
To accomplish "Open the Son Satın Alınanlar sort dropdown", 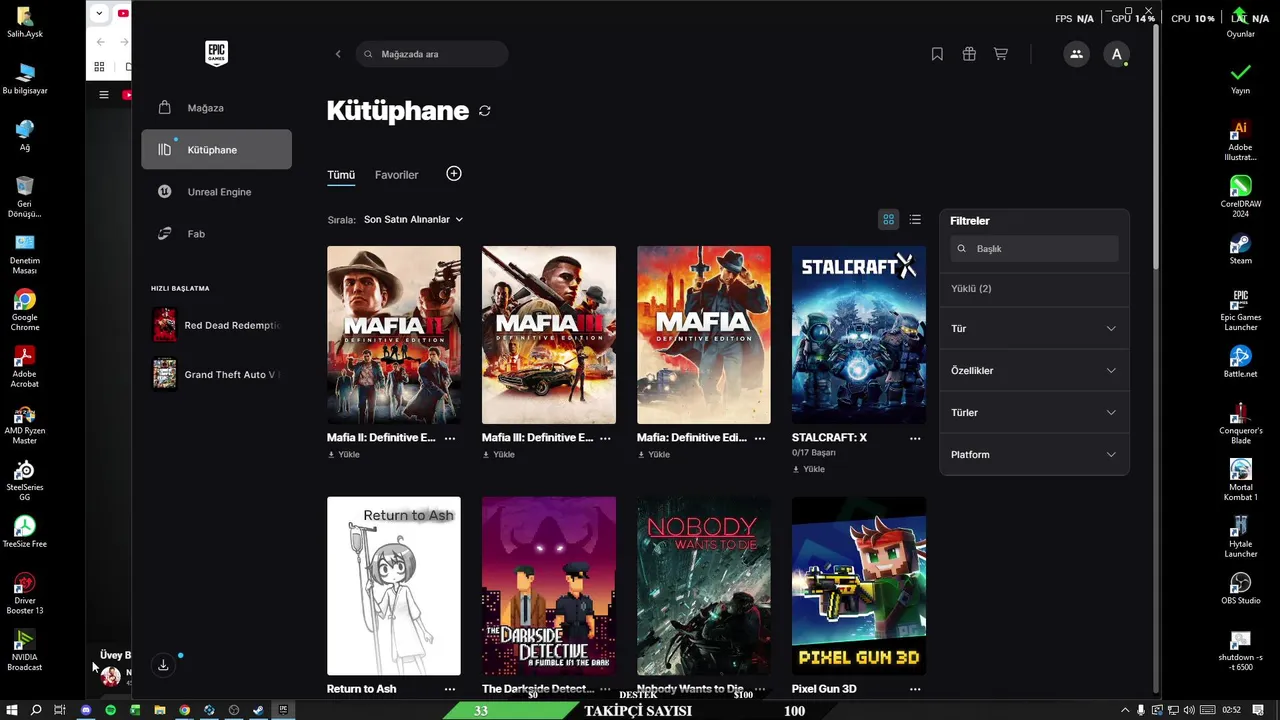I will pyautogui.click(x=413, y=219).
